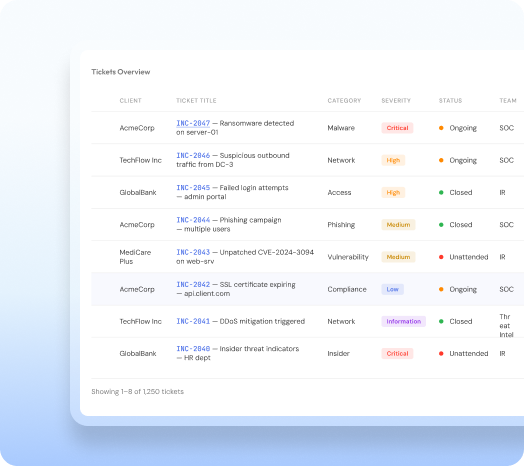Viewport: 524px width, 466px height.
Task: Click High severity badge for INC-2845
Action: click(393, 193)
